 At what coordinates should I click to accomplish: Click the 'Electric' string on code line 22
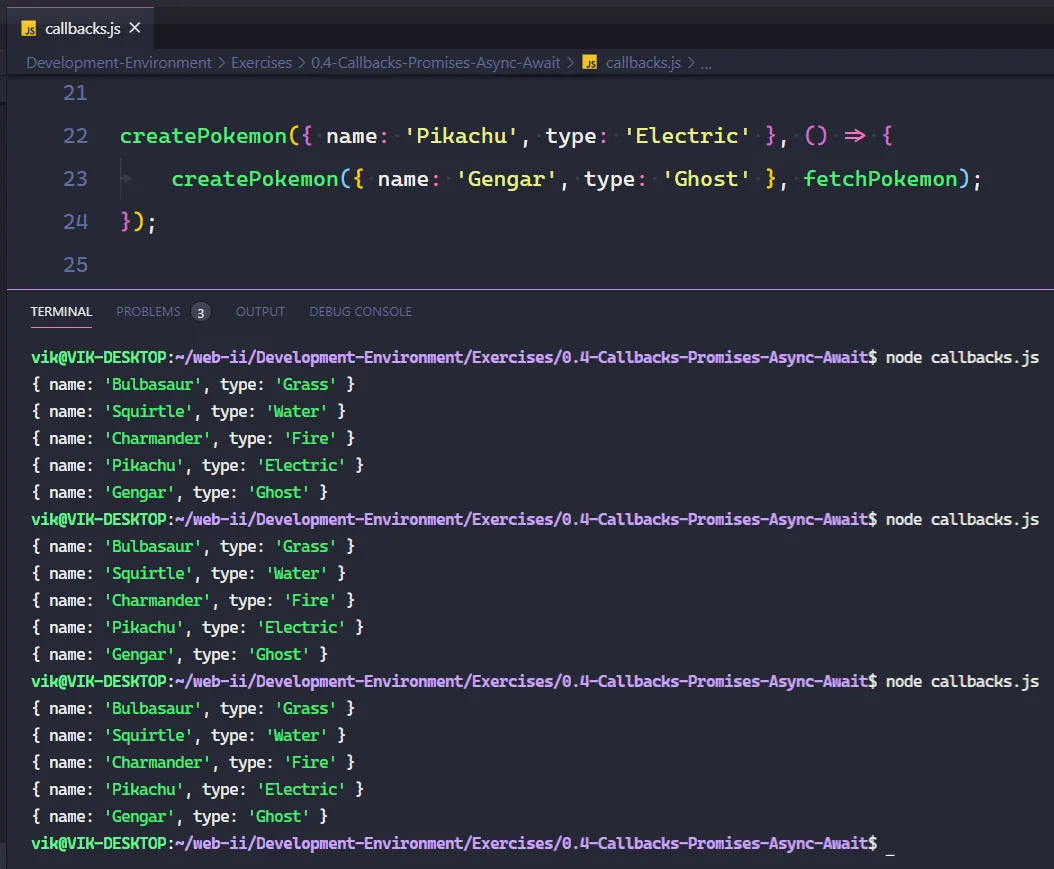686,136
